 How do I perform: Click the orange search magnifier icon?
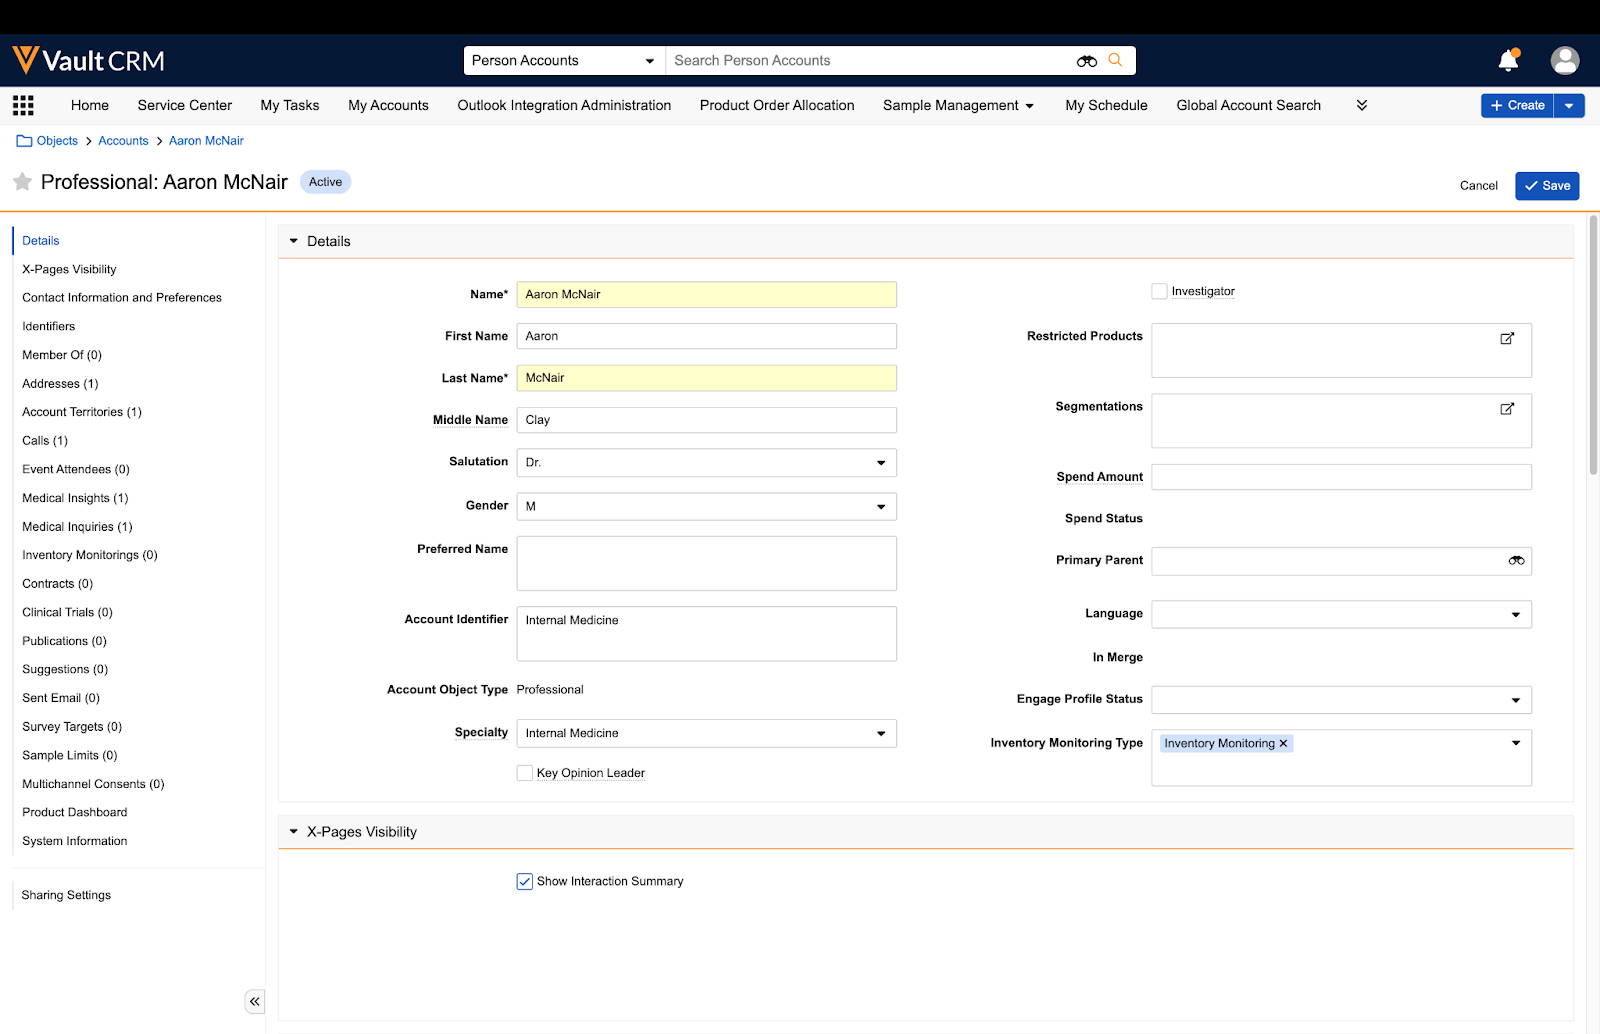click(1115, 60)
